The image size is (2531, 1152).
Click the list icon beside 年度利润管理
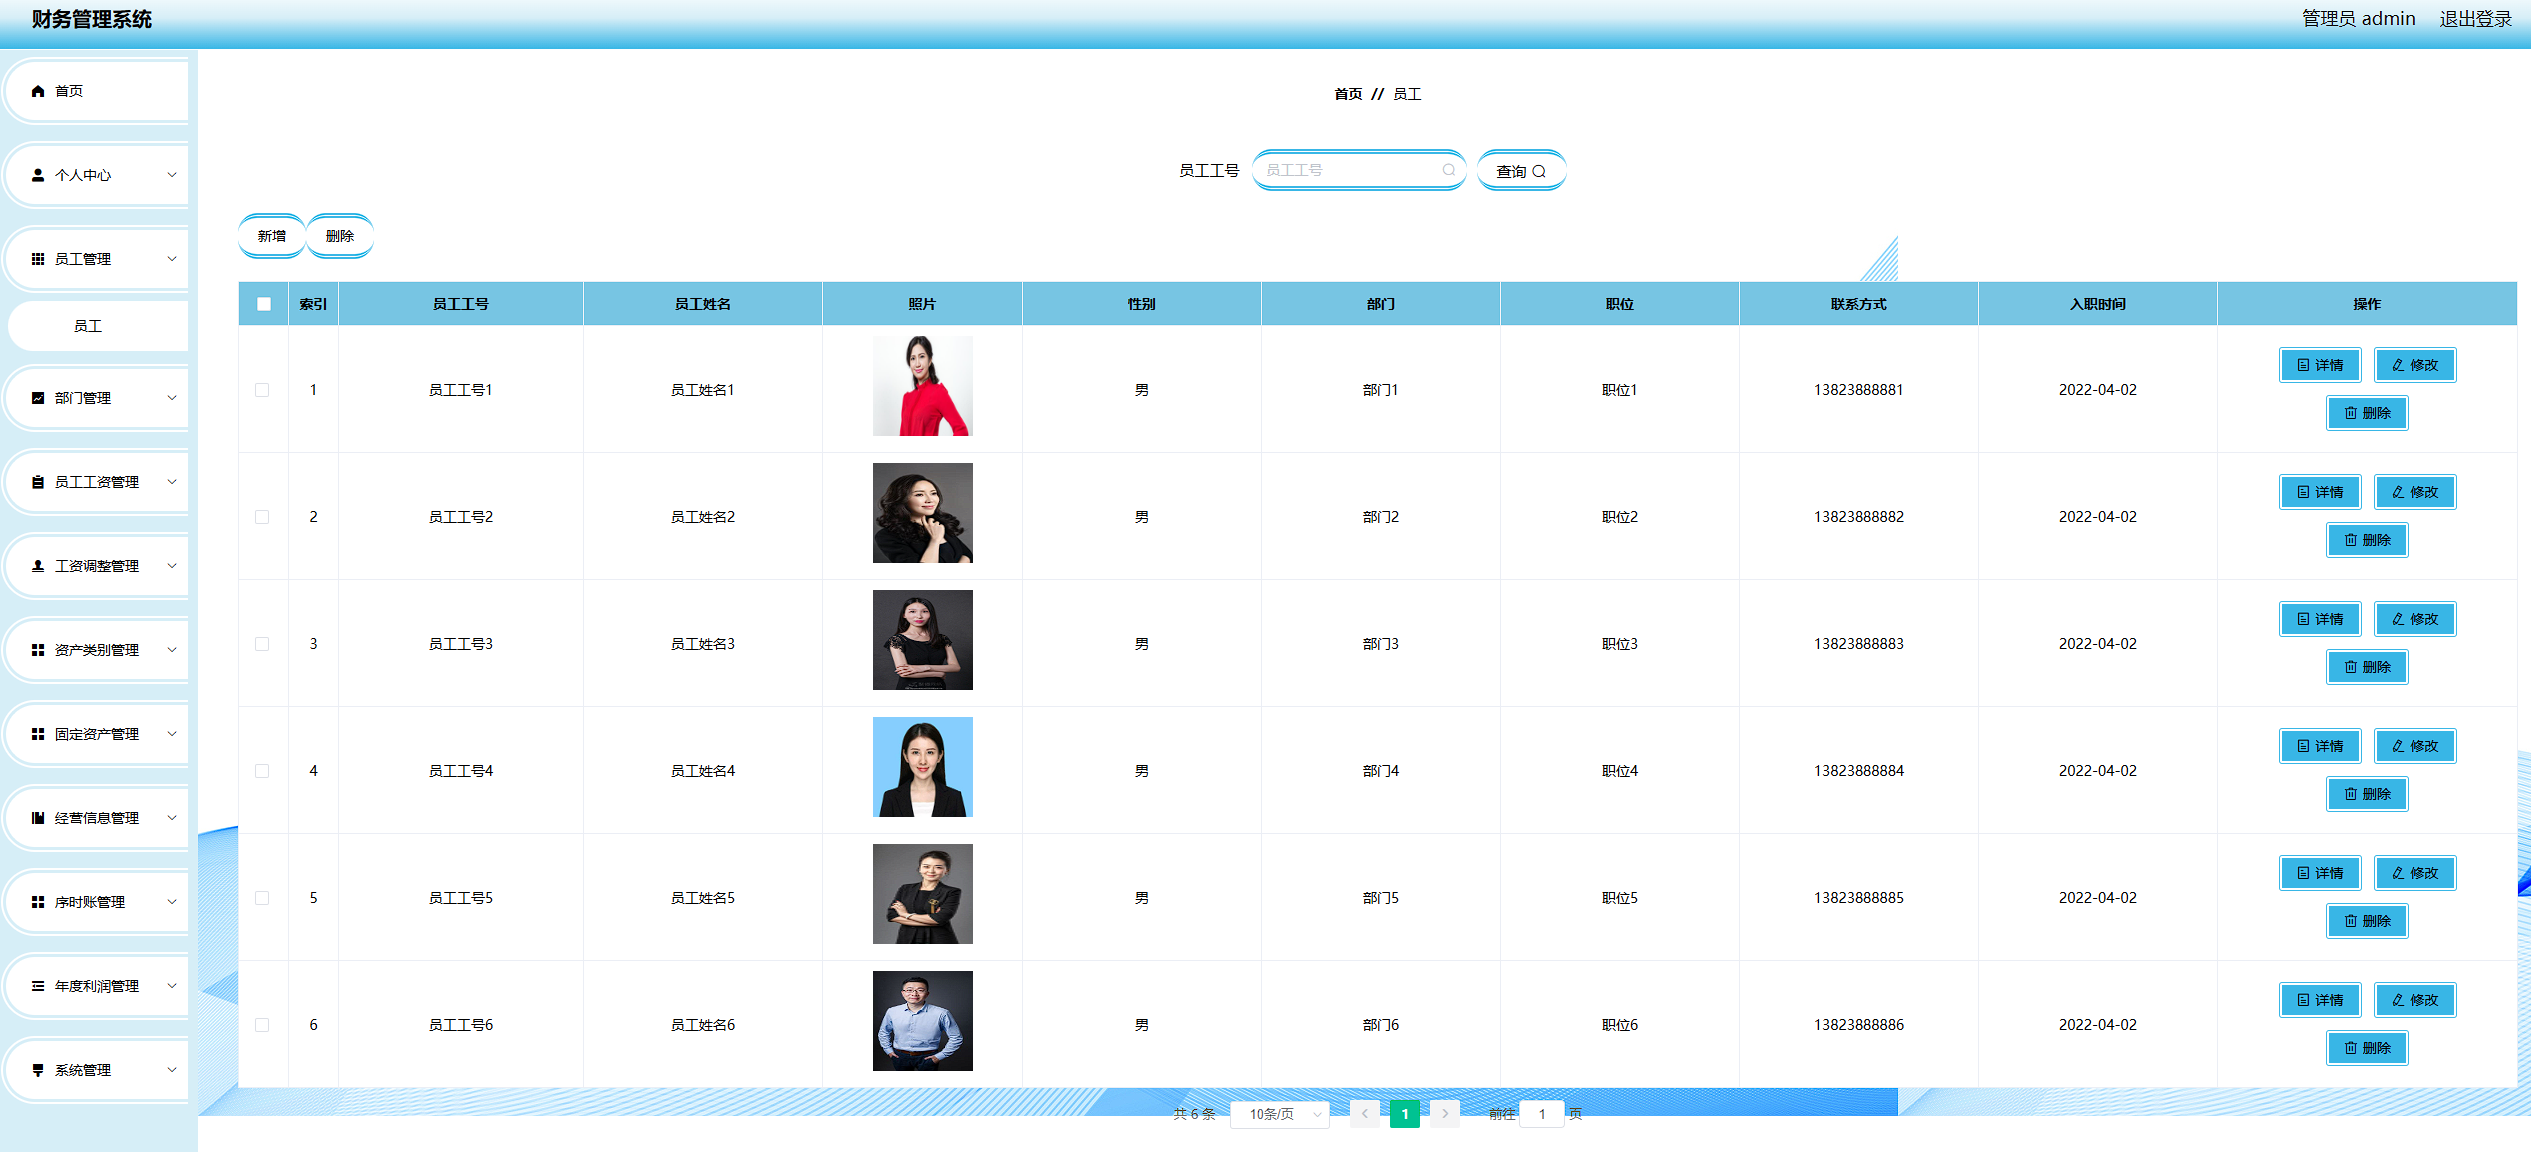click(38, 986)
